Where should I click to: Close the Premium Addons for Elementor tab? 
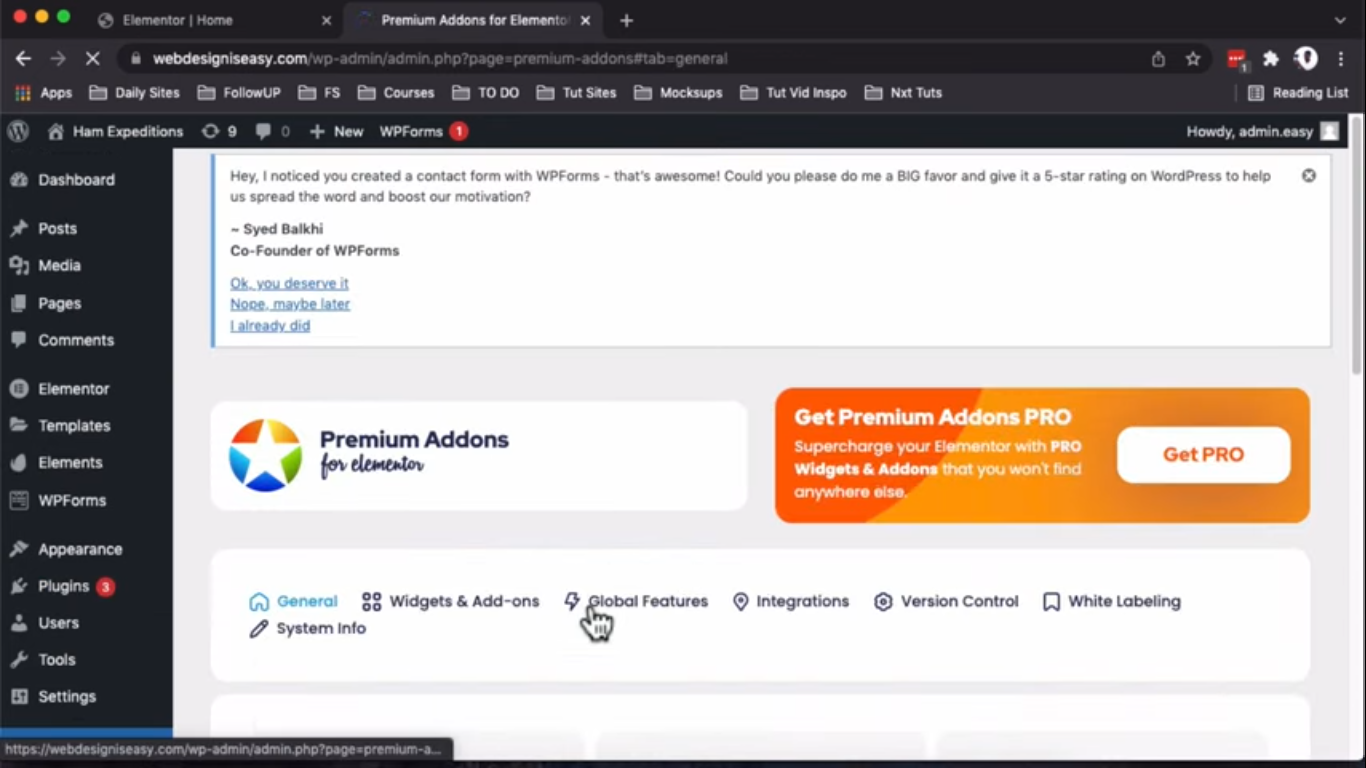(585, 20)
